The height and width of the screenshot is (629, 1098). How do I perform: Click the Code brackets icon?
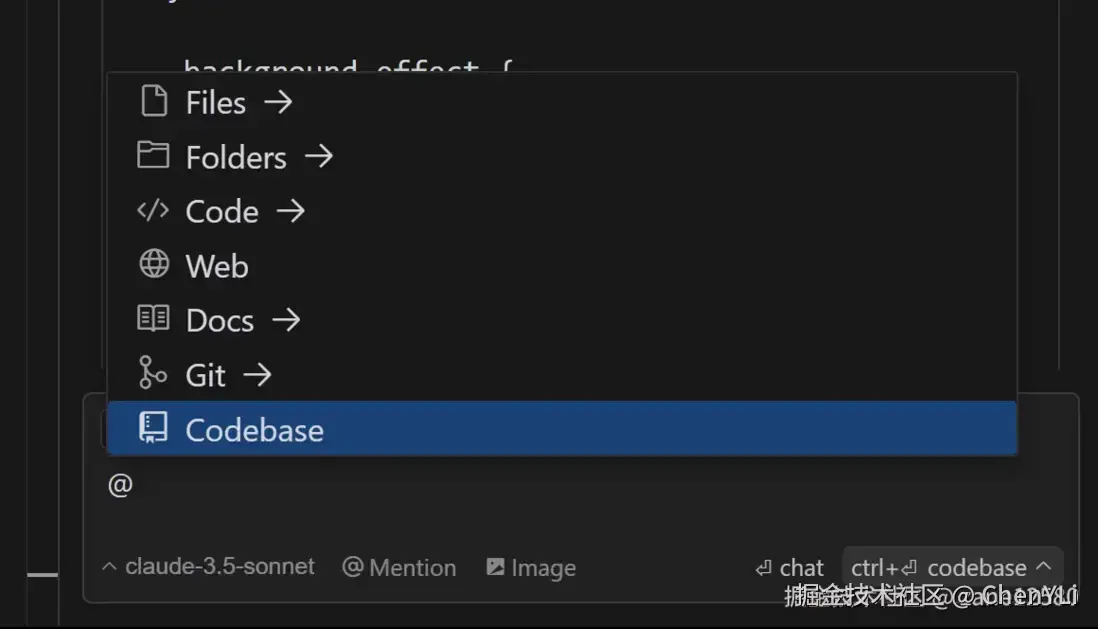(x=153, y=210)
